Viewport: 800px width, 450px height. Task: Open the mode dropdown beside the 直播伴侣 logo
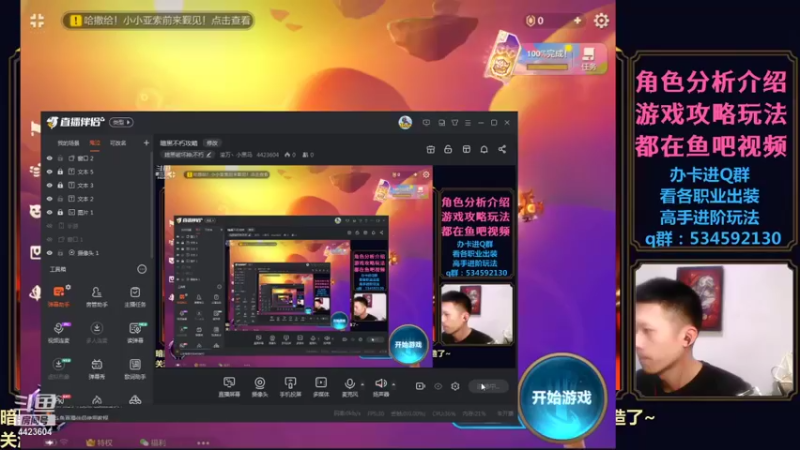[x=121, y=122]
